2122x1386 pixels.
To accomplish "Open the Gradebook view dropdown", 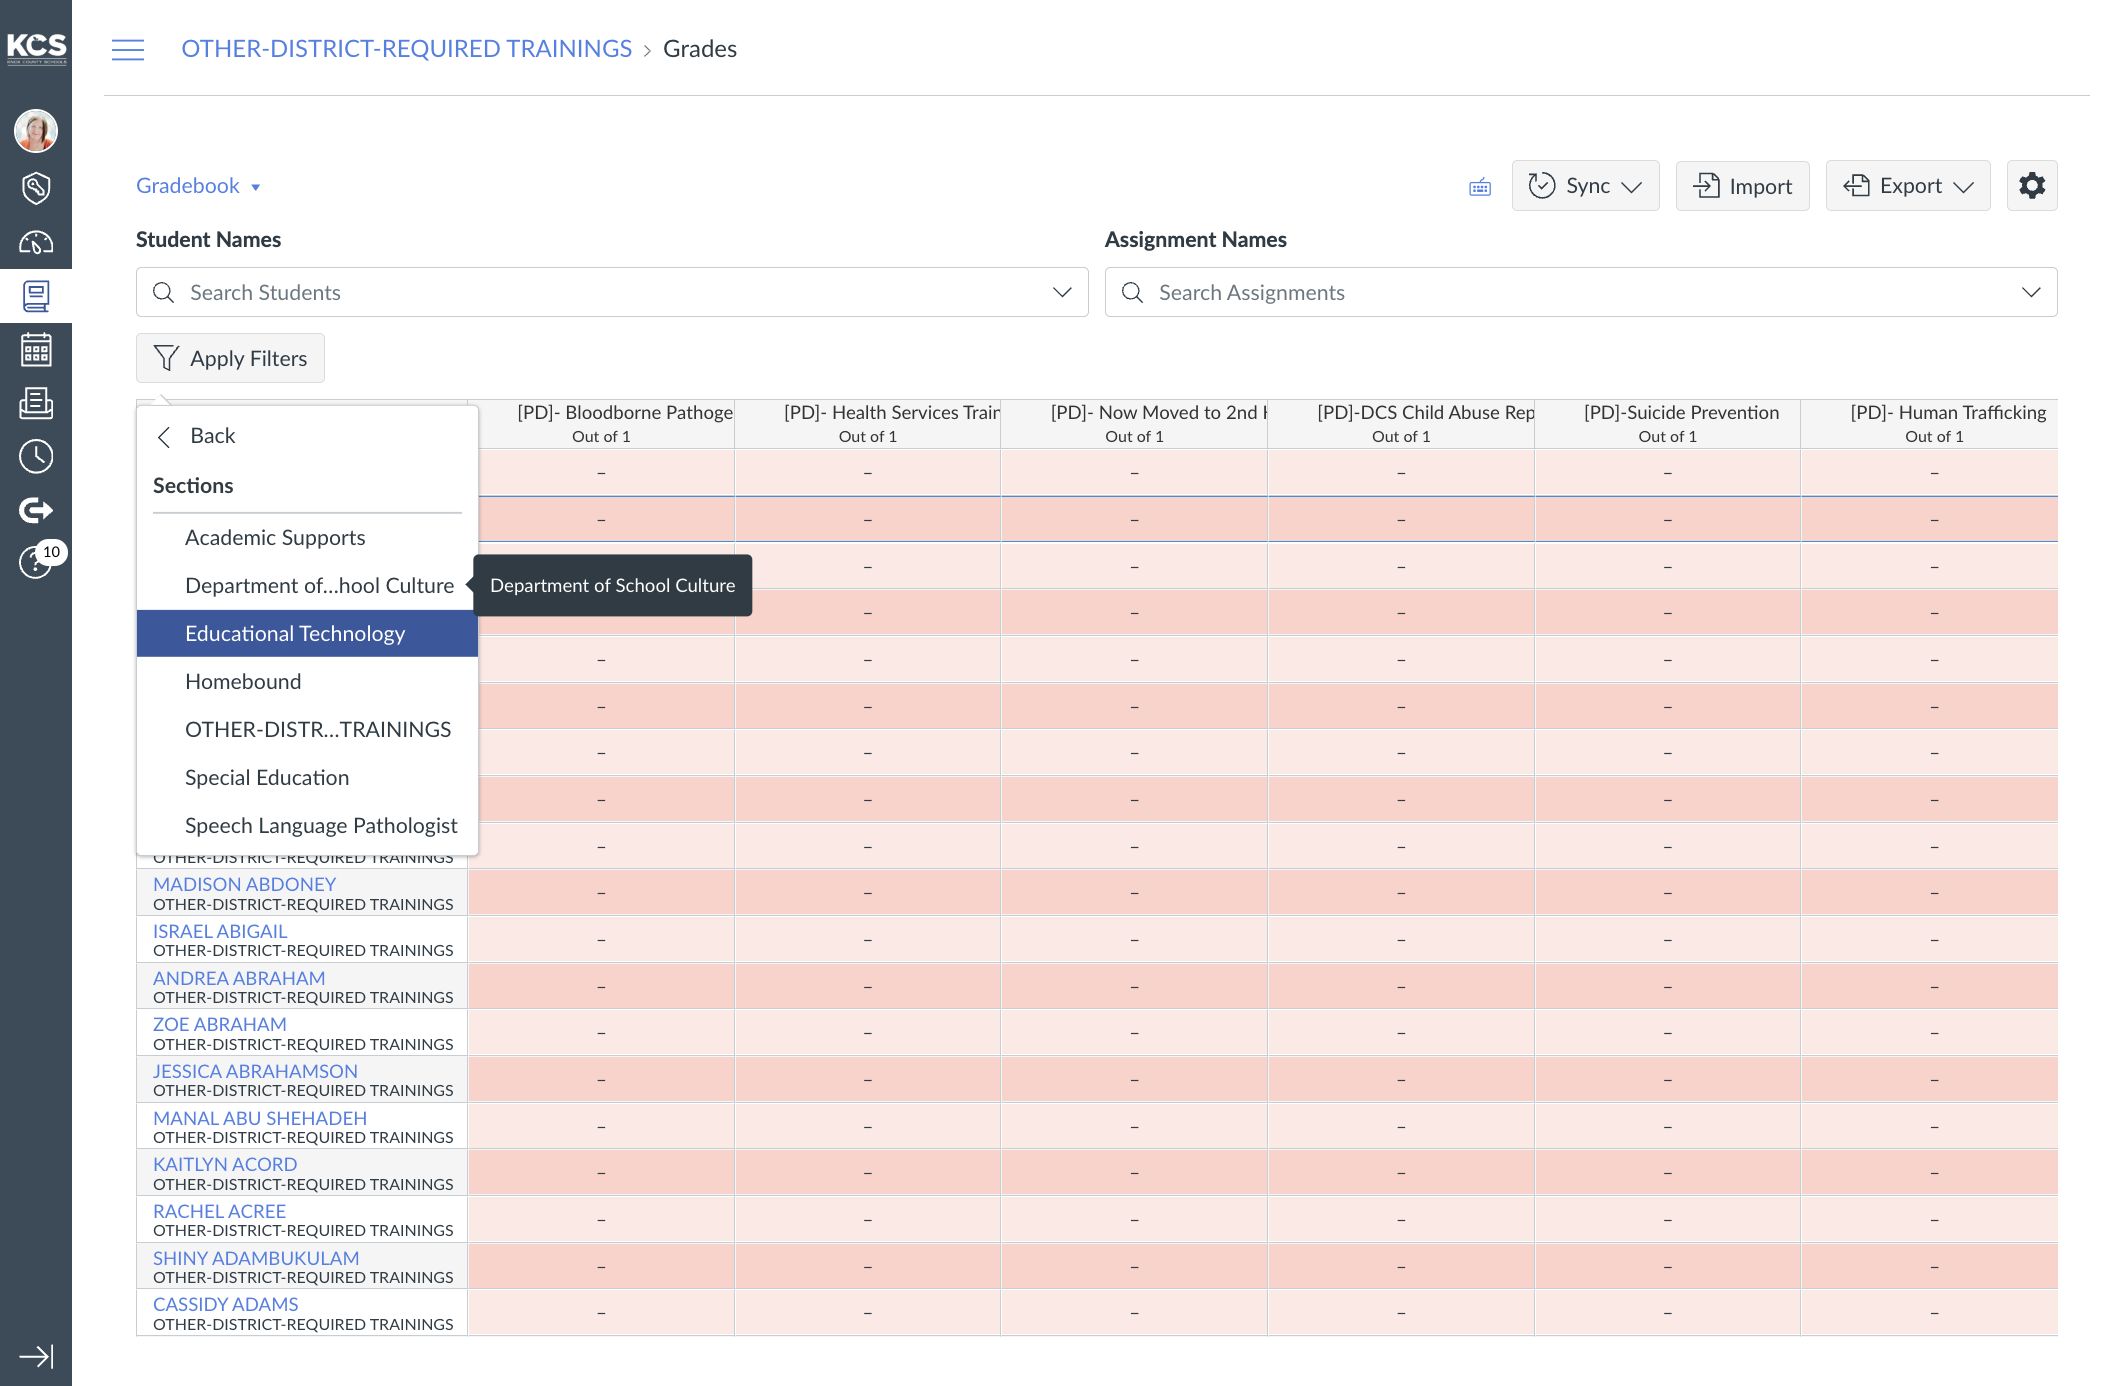I will pyautogui.click(x=198, y=186).
